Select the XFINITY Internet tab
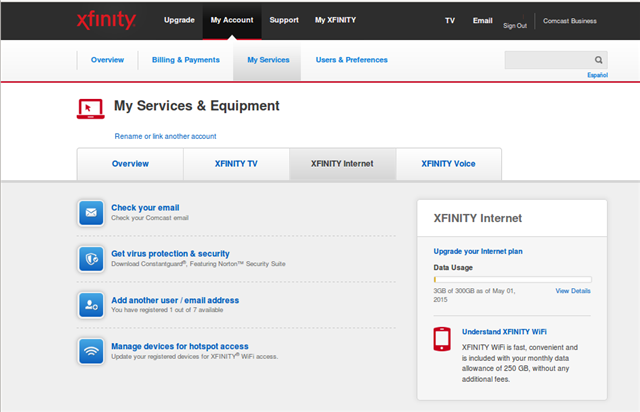 [x=342, y=164]
